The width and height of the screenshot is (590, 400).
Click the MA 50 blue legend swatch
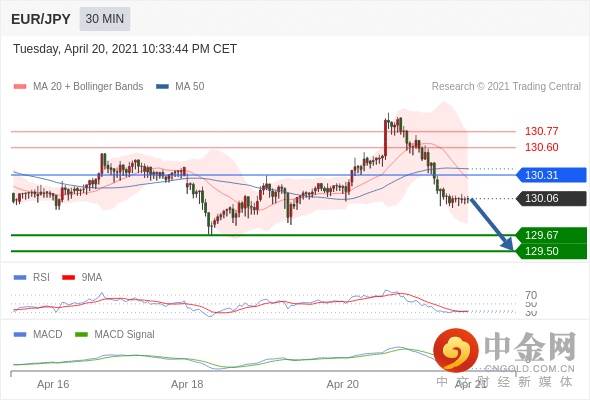point(162,87)
